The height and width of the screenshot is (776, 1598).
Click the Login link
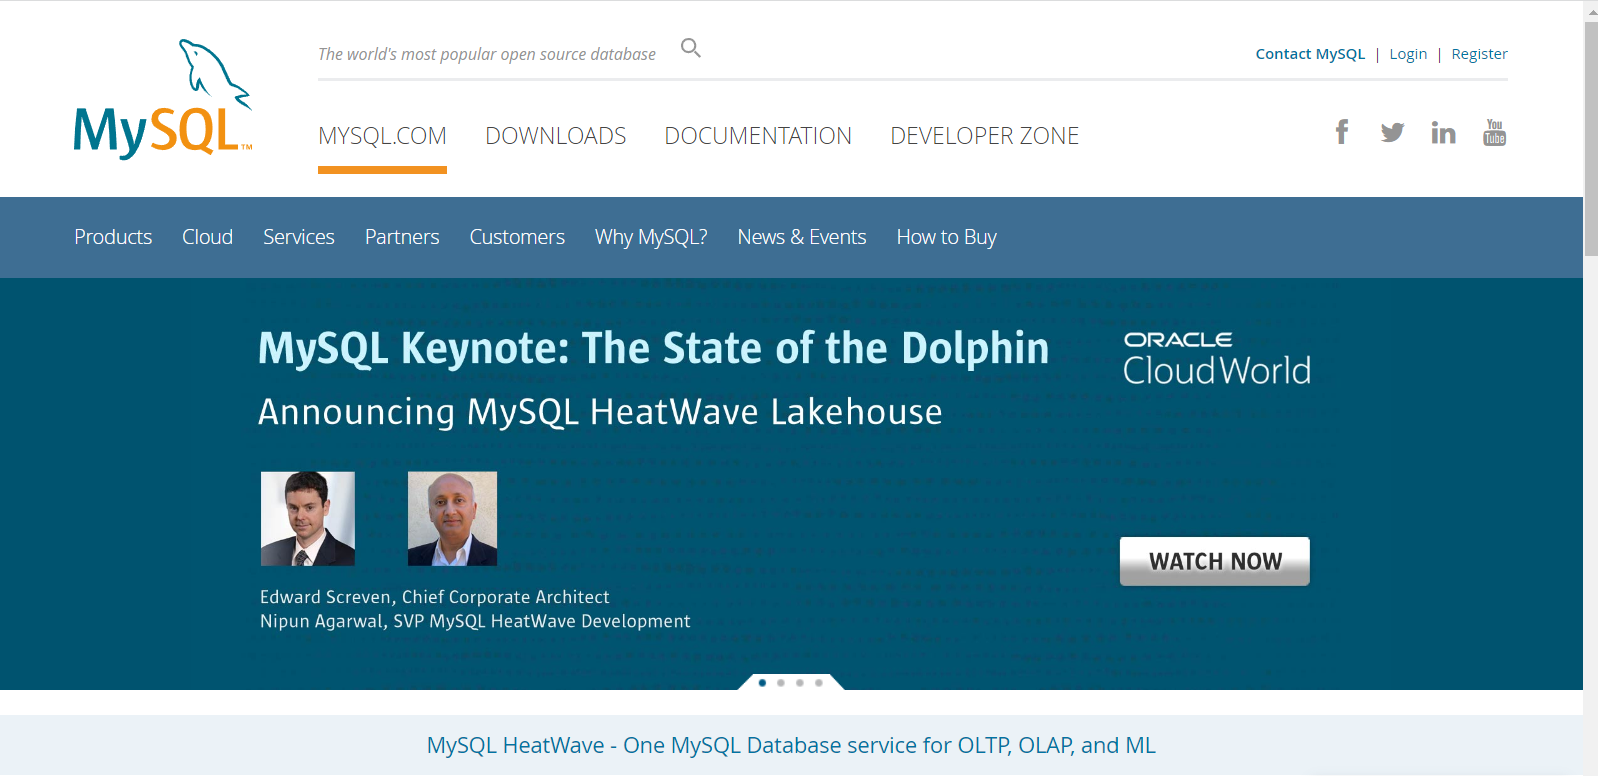[x=1408, y=54]
